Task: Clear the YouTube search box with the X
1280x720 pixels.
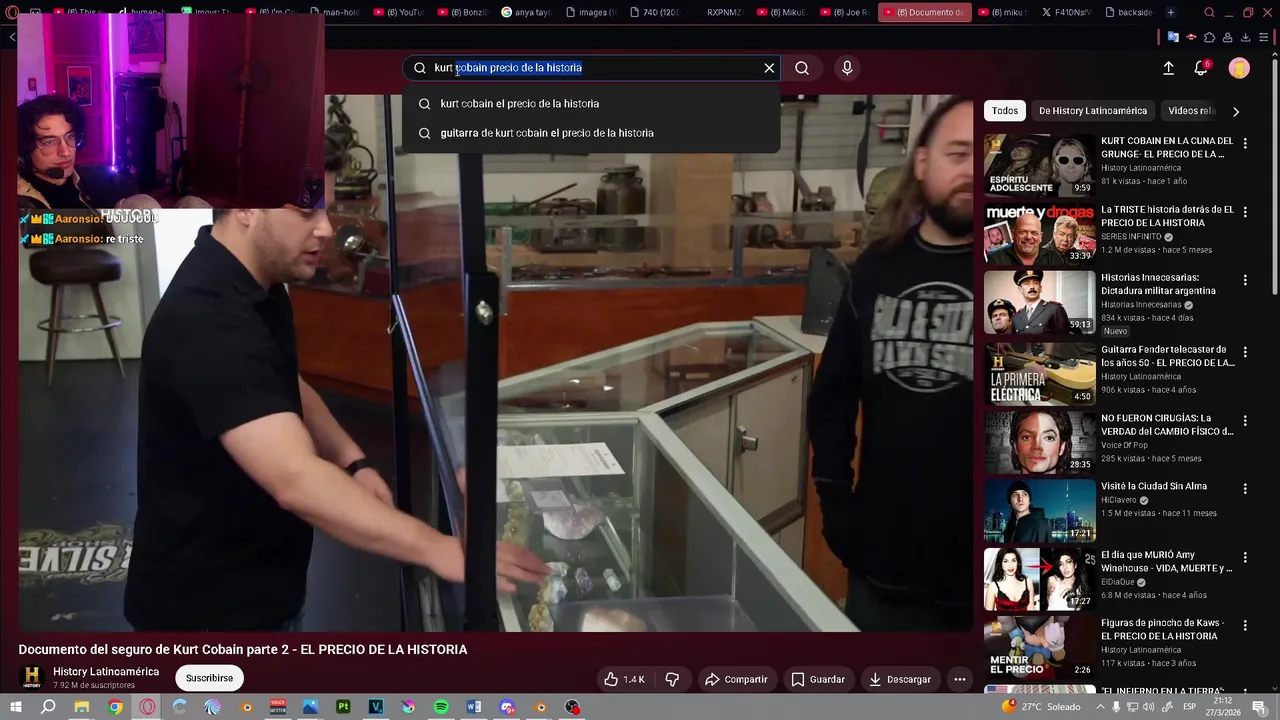Action: pos(769,68)
